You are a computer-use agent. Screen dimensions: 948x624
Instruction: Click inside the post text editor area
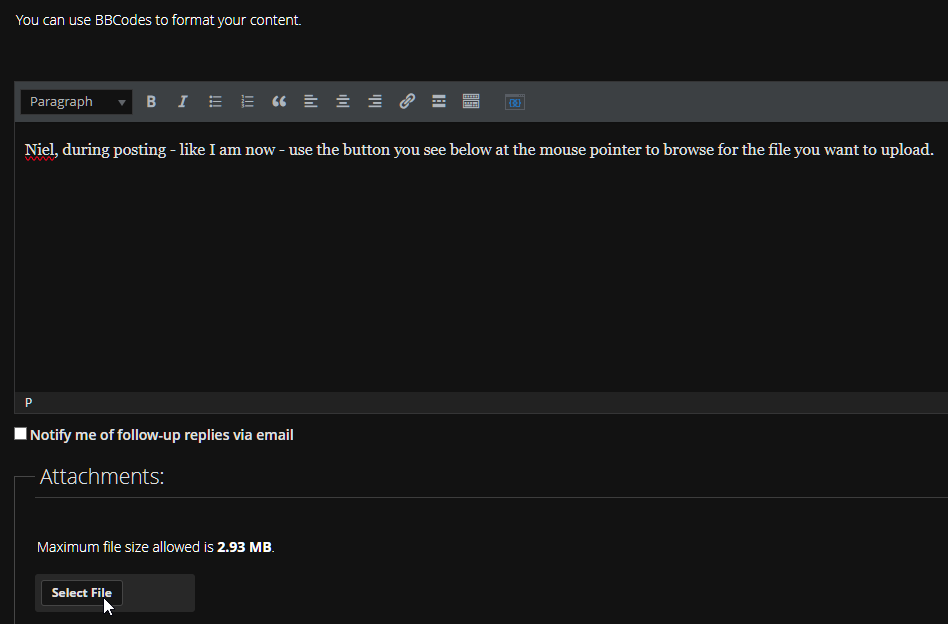pyautogui.click(x=480, y=270)
